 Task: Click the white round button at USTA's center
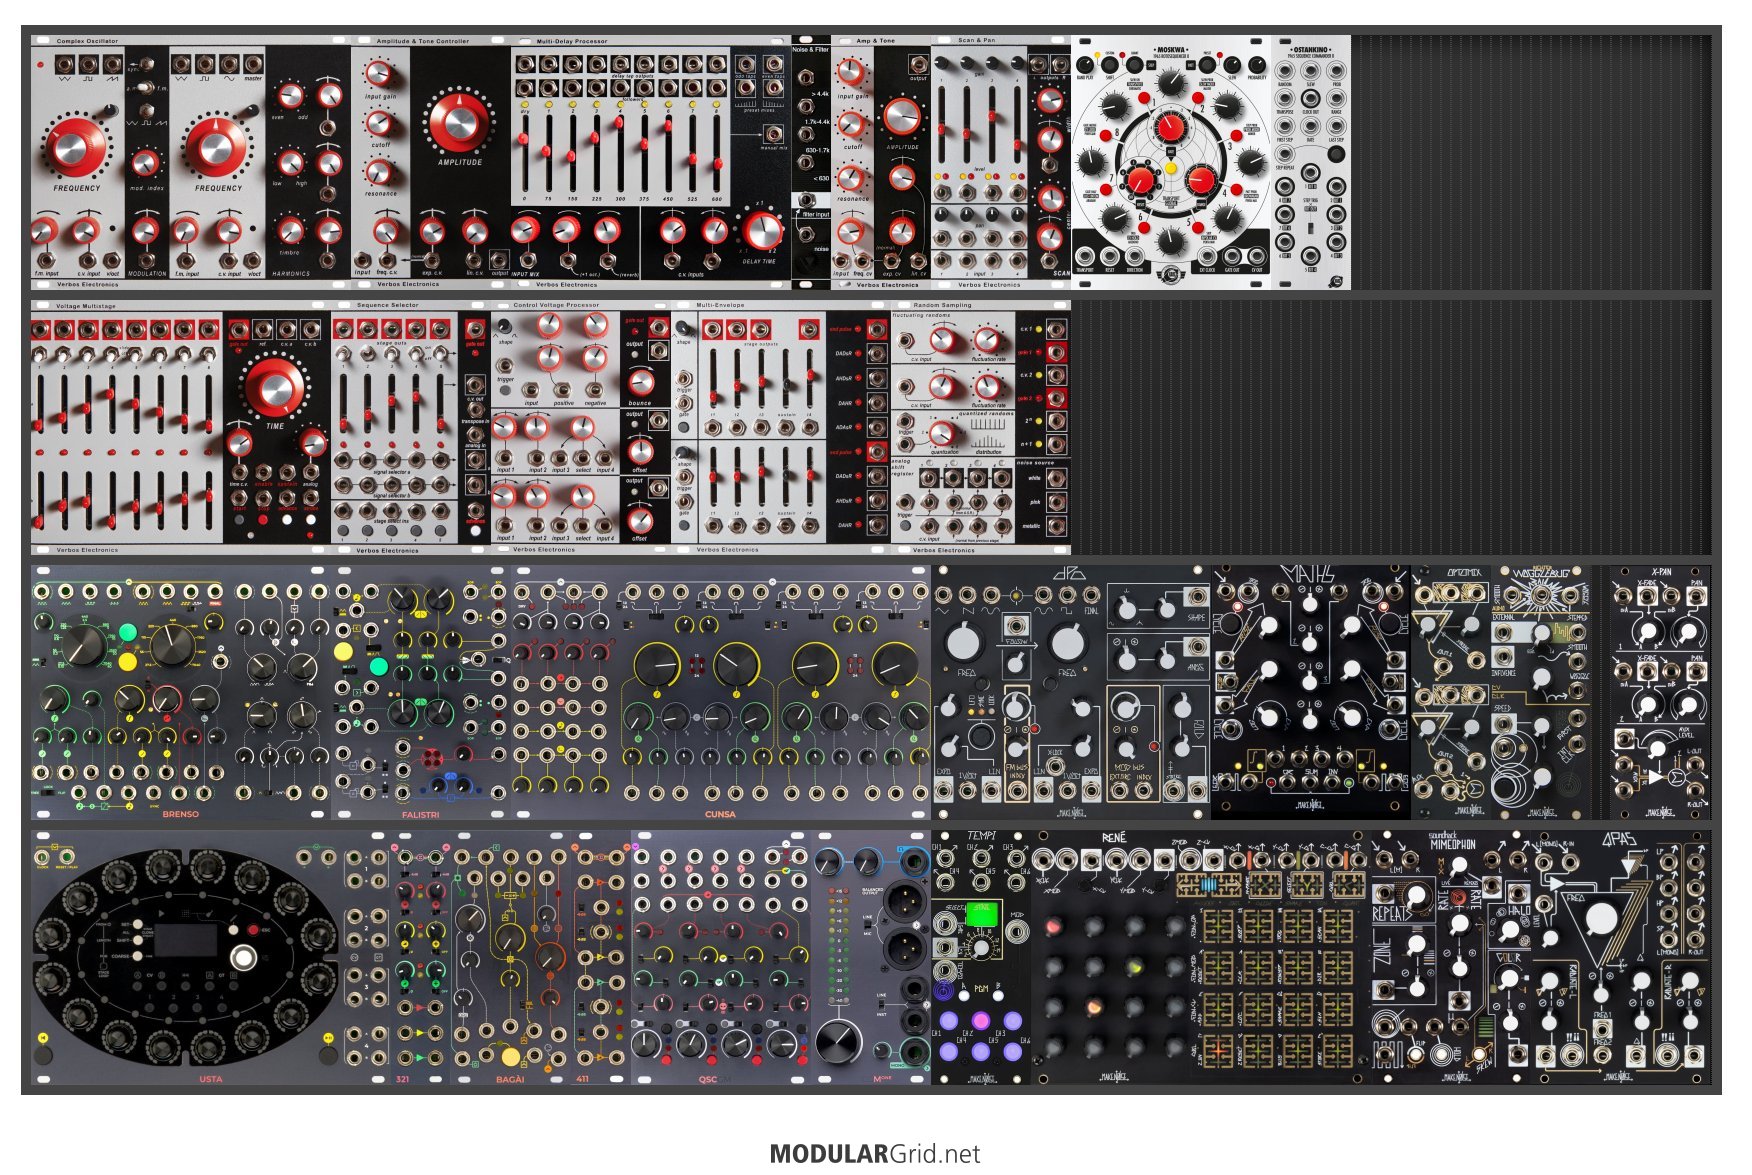coord(243,957)
